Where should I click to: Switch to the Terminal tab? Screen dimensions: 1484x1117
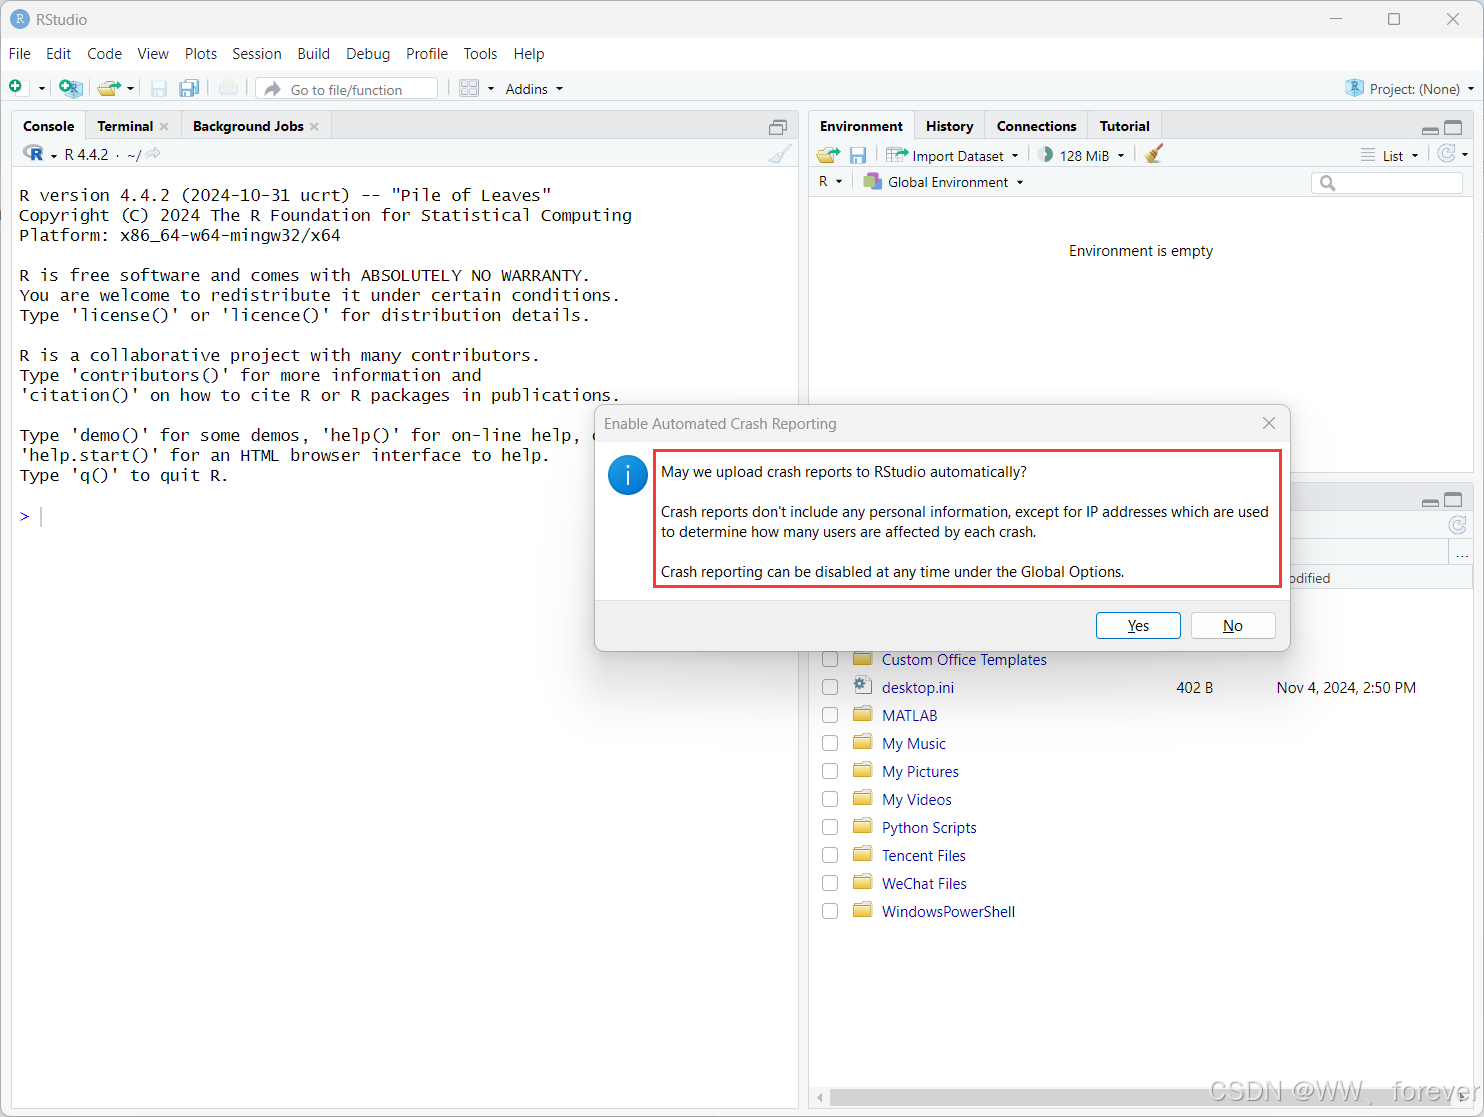pyautogui.click(x=125, y=126)
